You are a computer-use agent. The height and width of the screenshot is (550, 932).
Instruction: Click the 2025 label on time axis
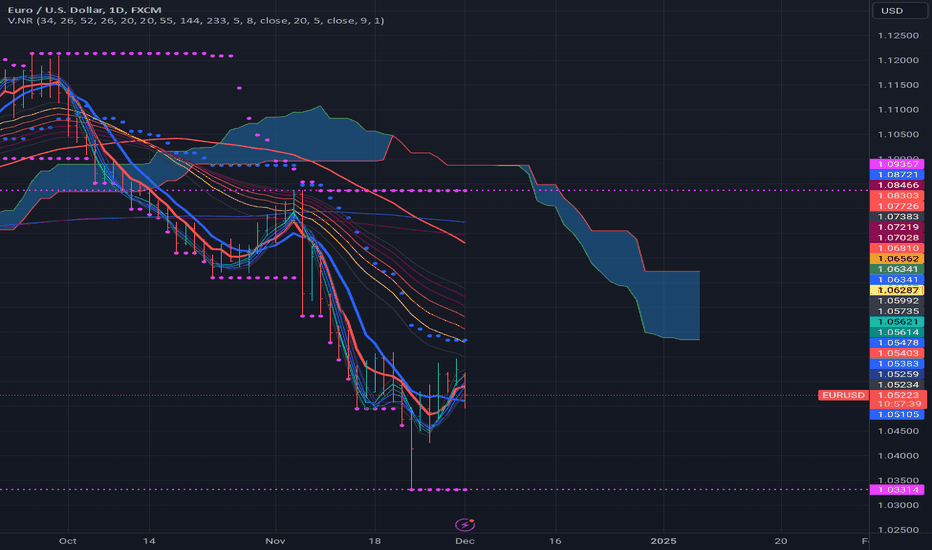[x=663, y=541]
